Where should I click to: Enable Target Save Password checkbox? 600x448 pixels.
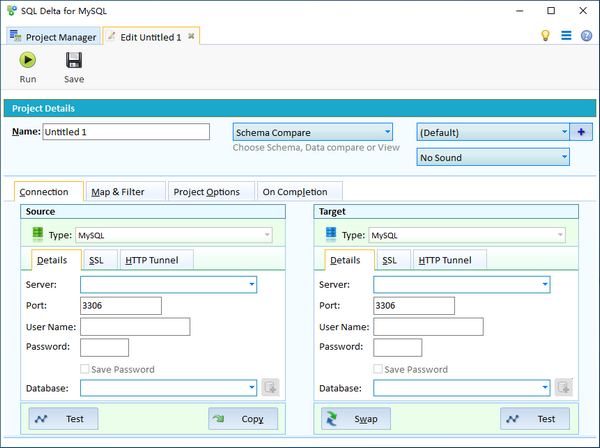pyautogui.click(x=378, y=369)
